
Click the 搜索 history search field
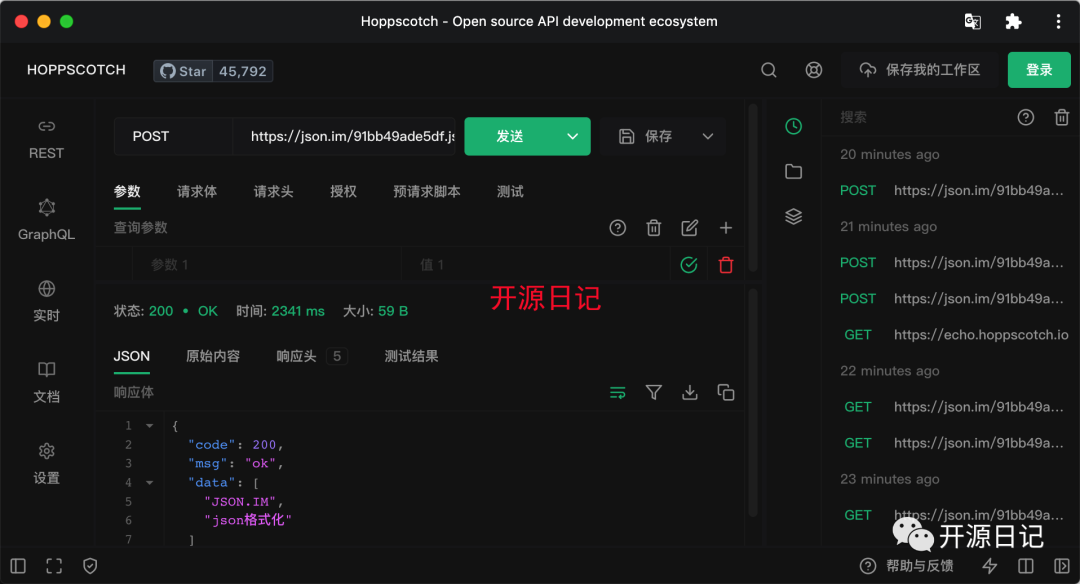tap(921, 117)
